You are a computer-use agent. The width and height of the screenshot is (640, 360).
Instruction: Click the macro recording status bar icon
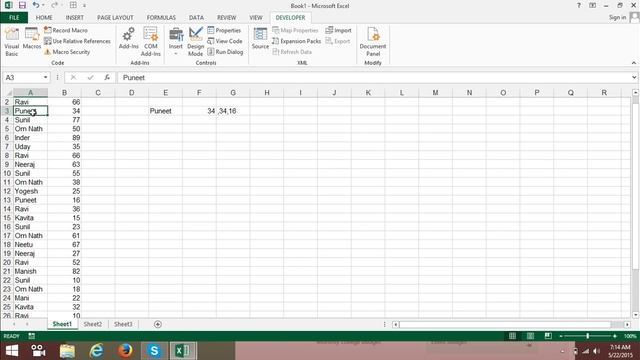click(x=31, y=336)
